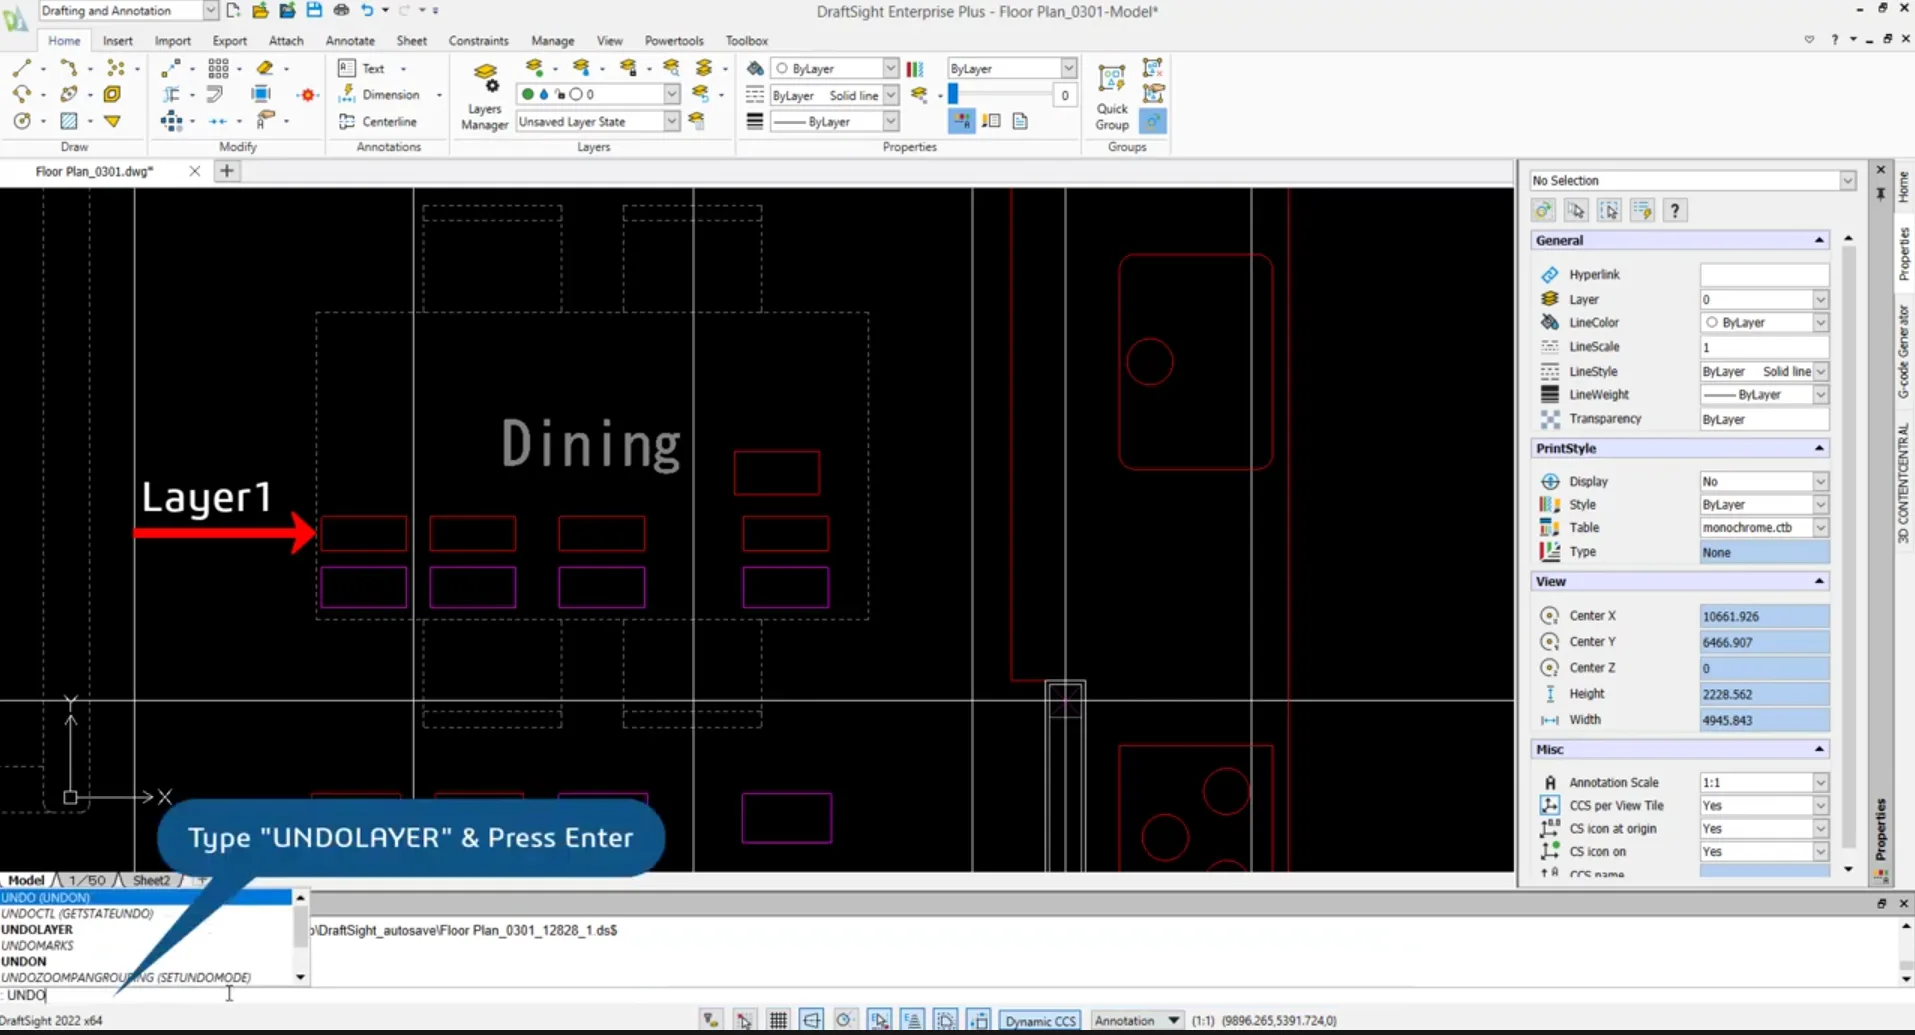Screen dimensions: 1915x1035
Task: Add a new drawing tab with plus button
Action: point(227,171)
